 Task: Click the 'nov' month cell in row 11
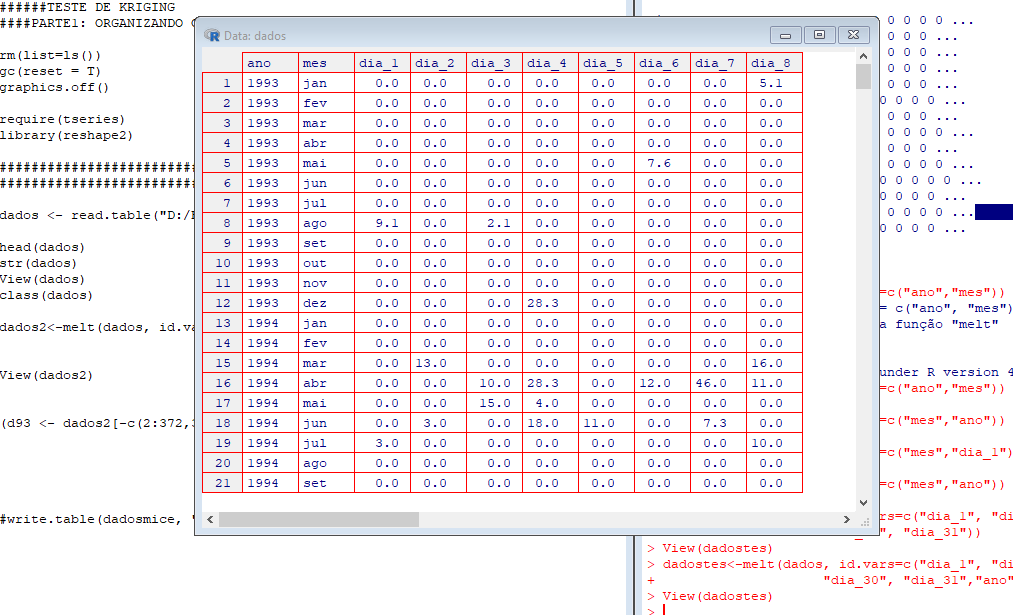tap(326, 283)
